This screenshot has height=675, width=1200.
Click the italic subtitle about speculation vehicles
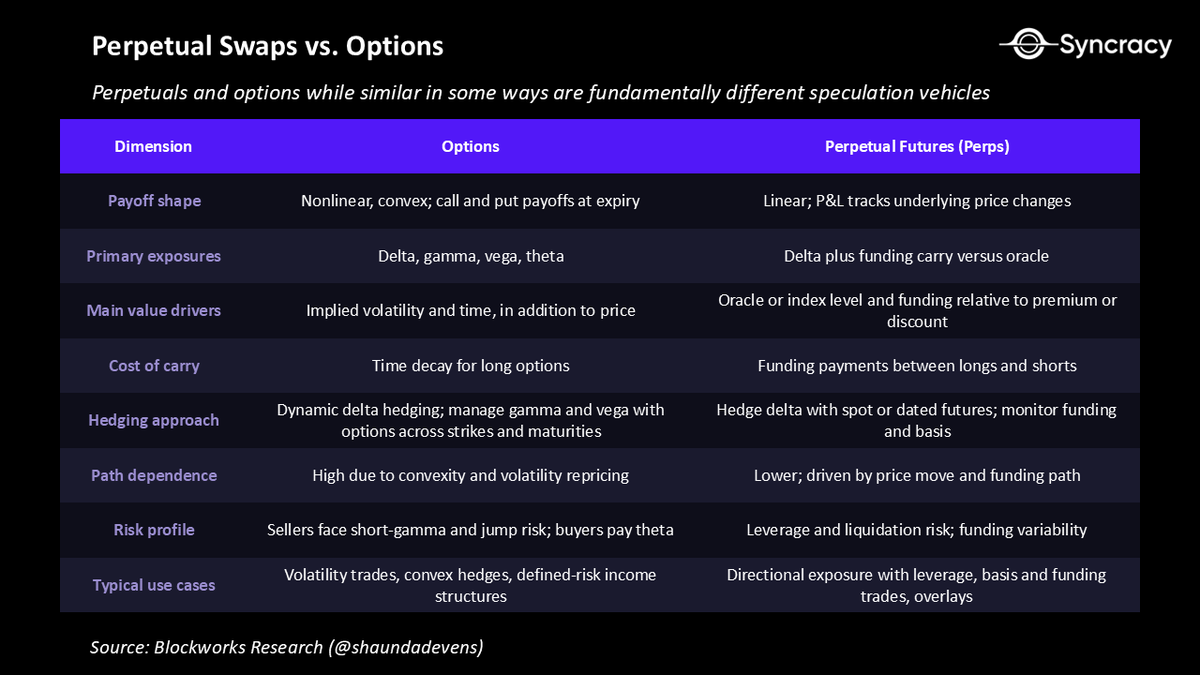[x=541, y=93]
